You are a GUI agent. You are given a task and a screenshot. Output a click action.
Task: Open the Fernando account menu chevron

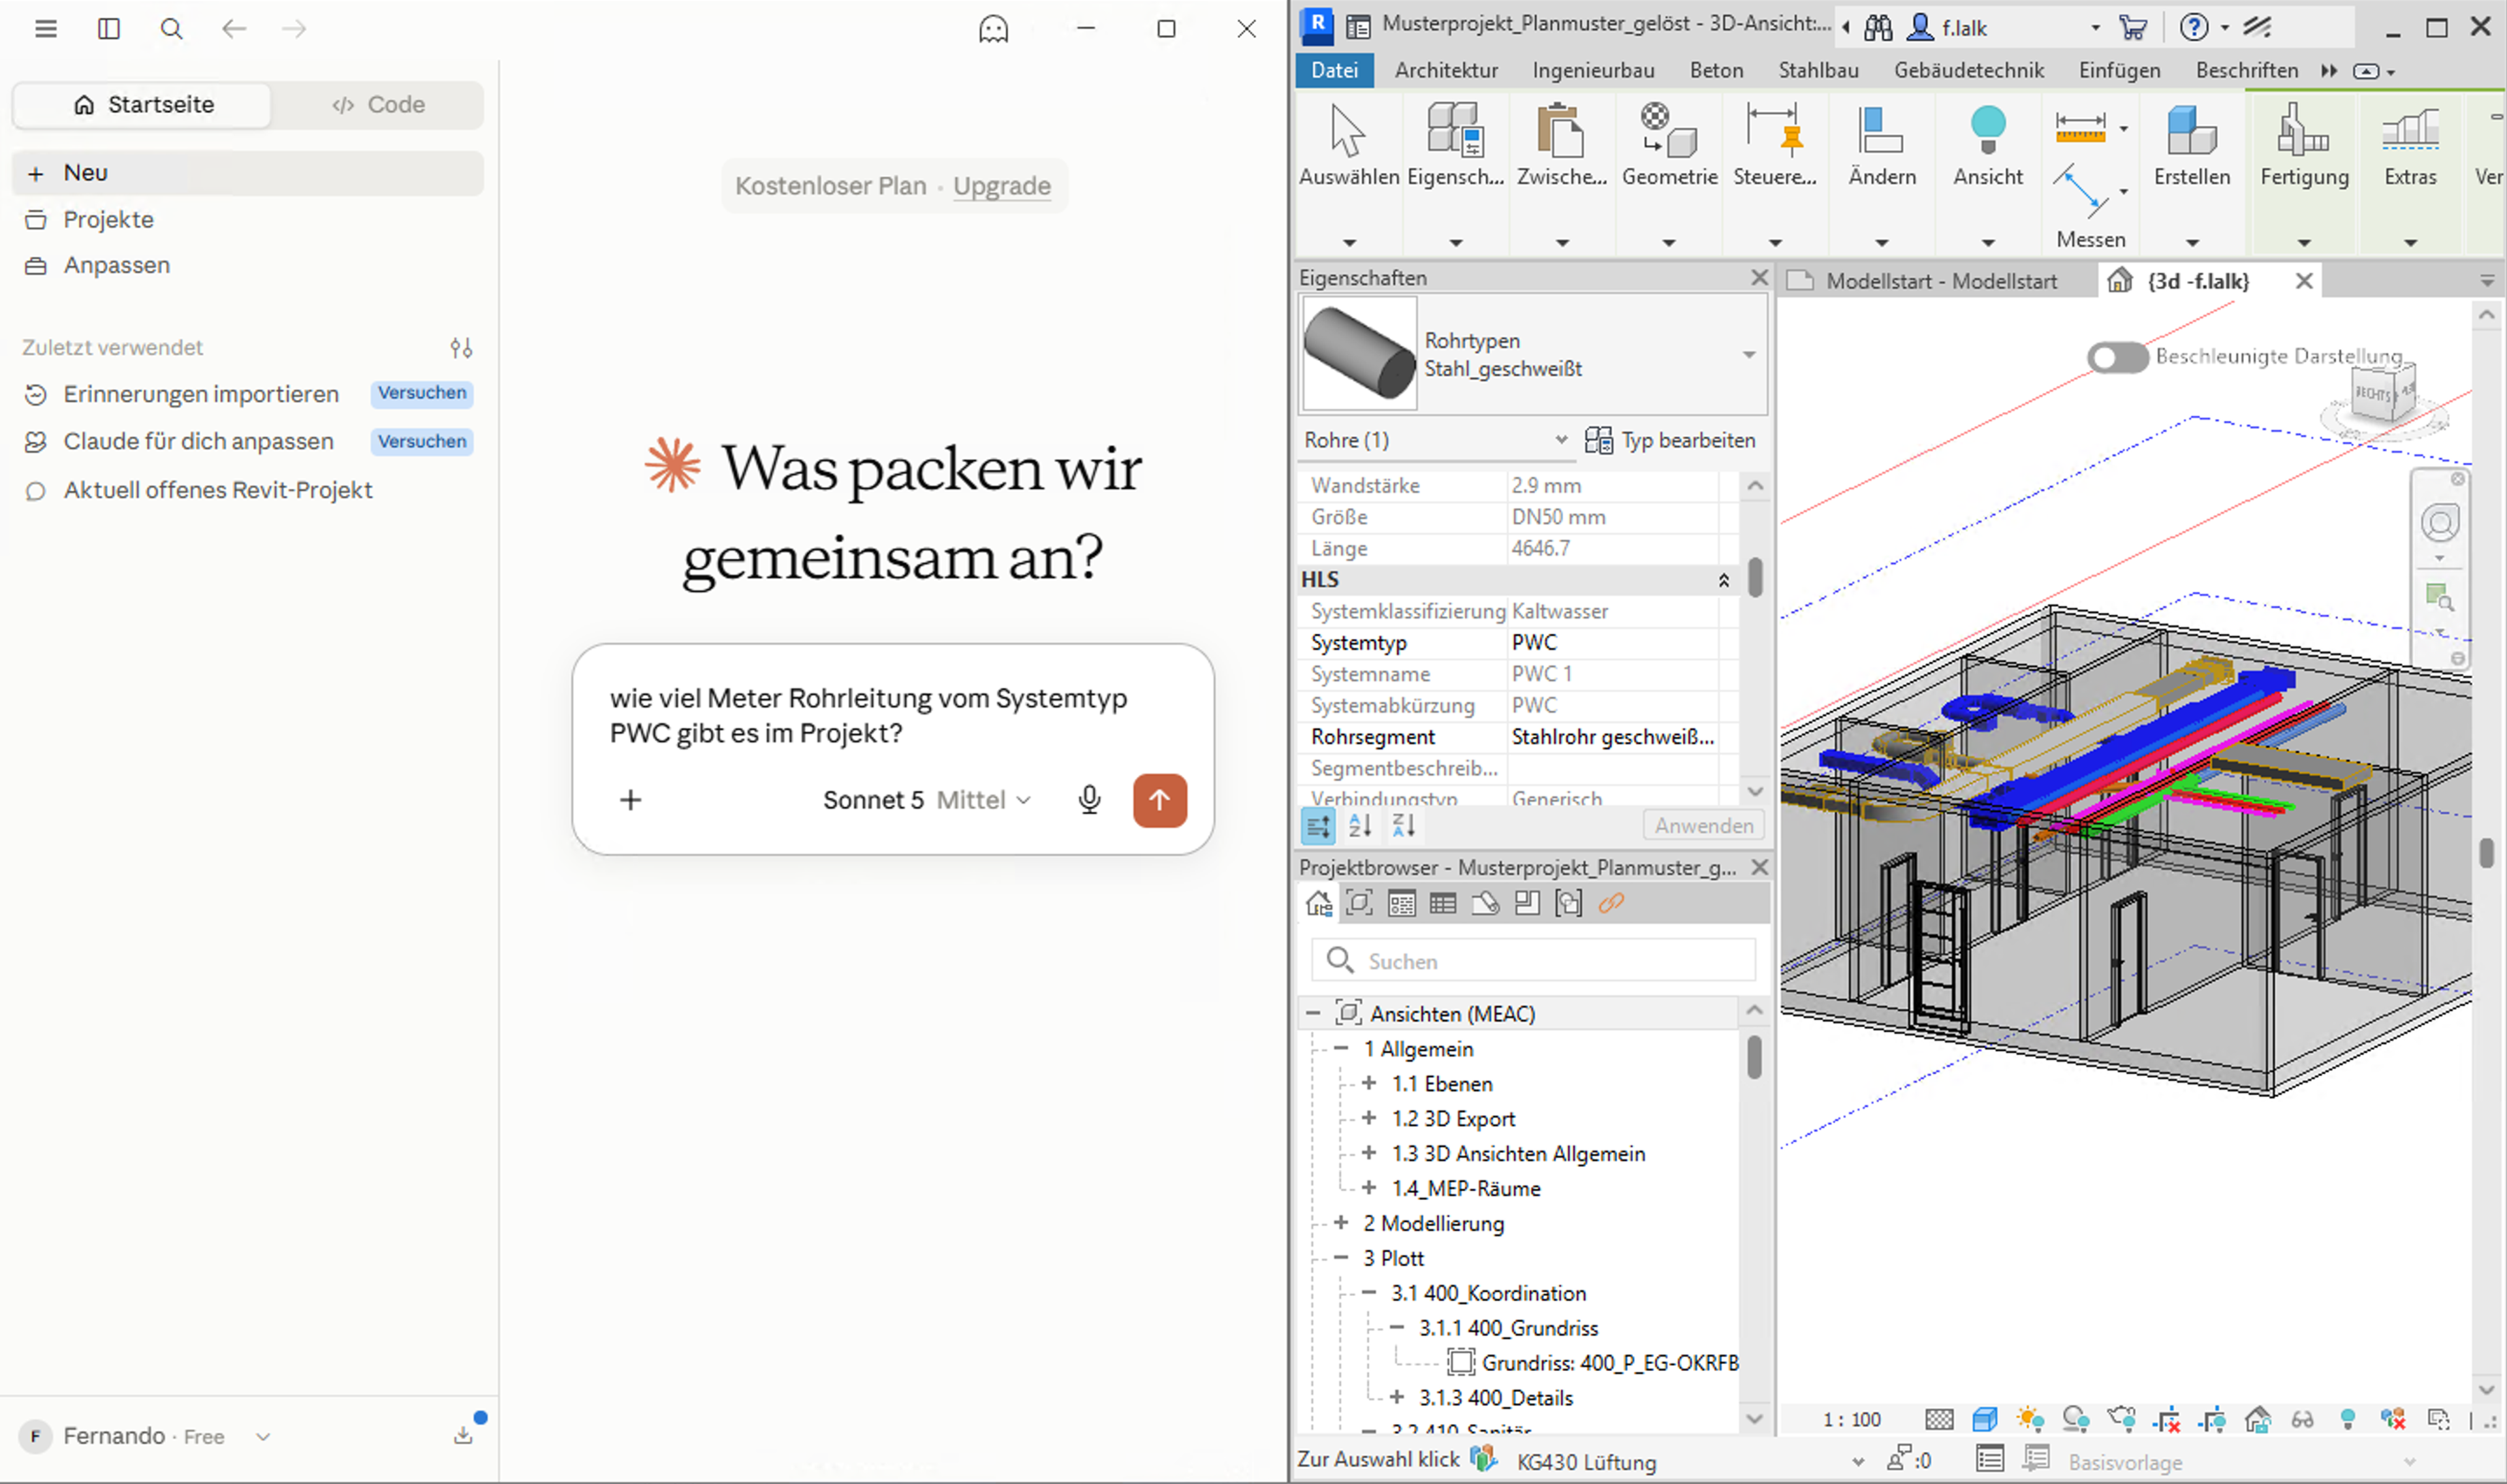pos(263,1437)
